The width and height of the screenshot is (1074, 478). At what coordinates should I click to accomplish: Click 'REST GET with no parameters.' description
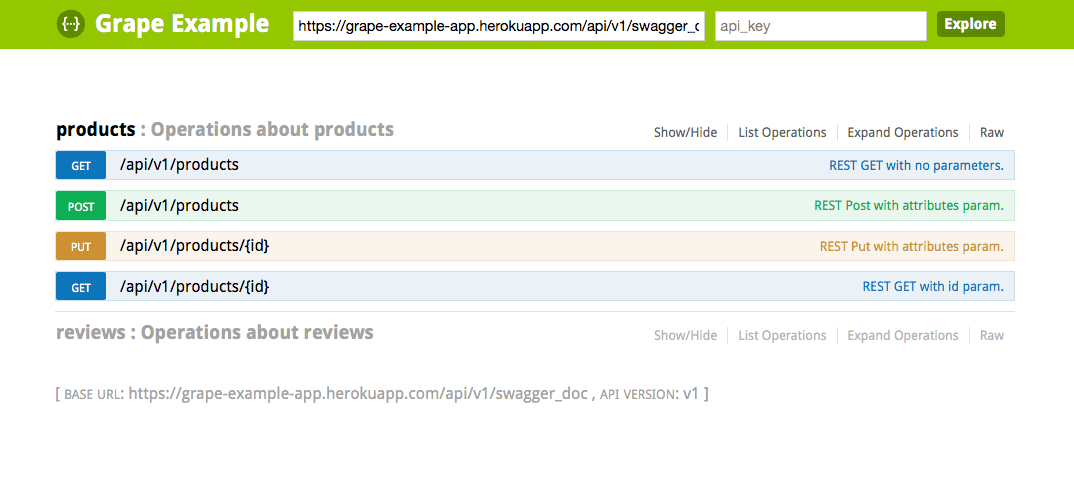(915, 166)
